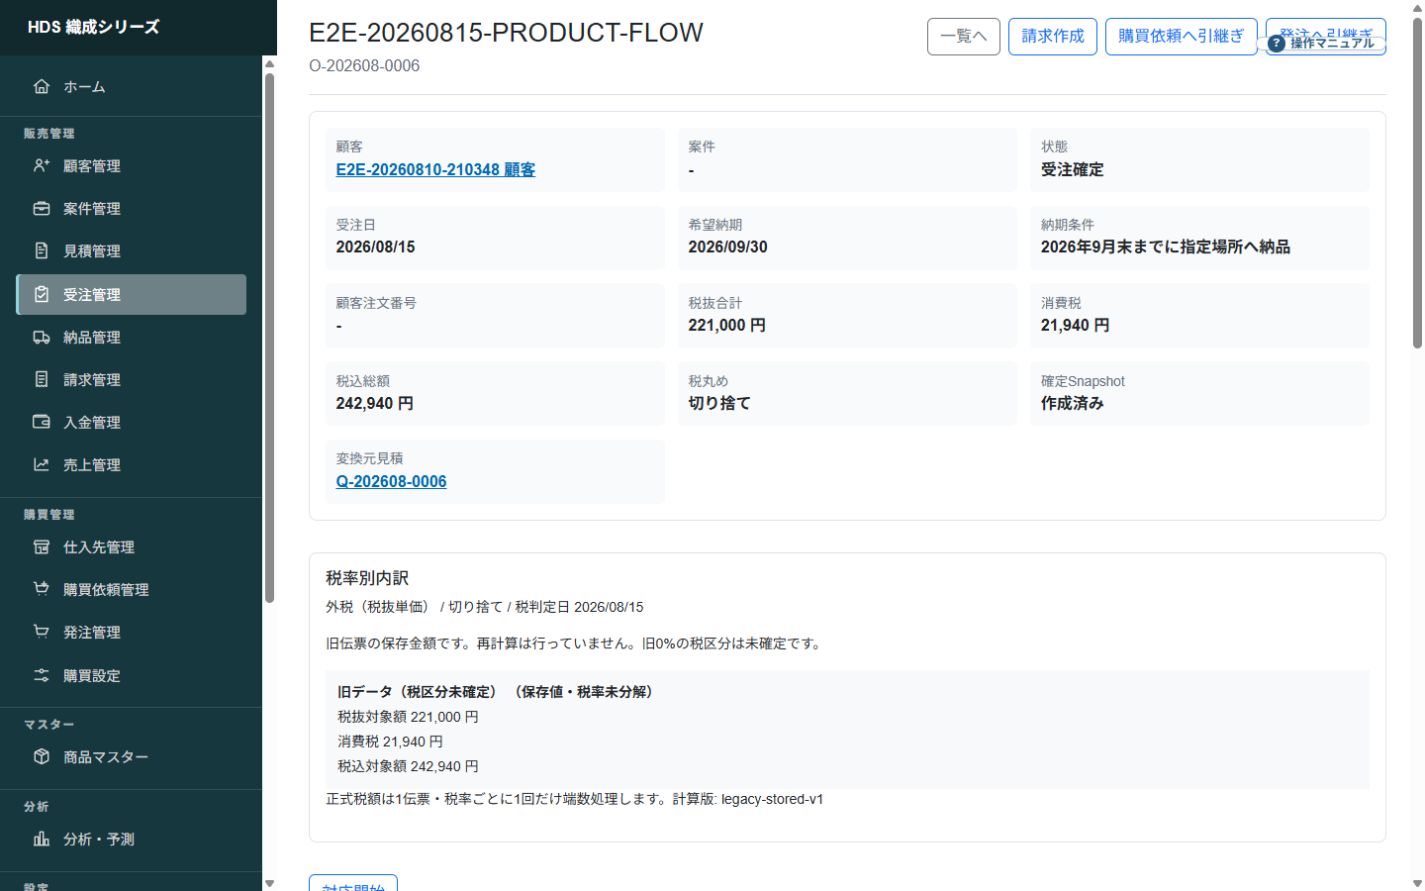Open 商品マスター from the sidebar

click(131, 757)
